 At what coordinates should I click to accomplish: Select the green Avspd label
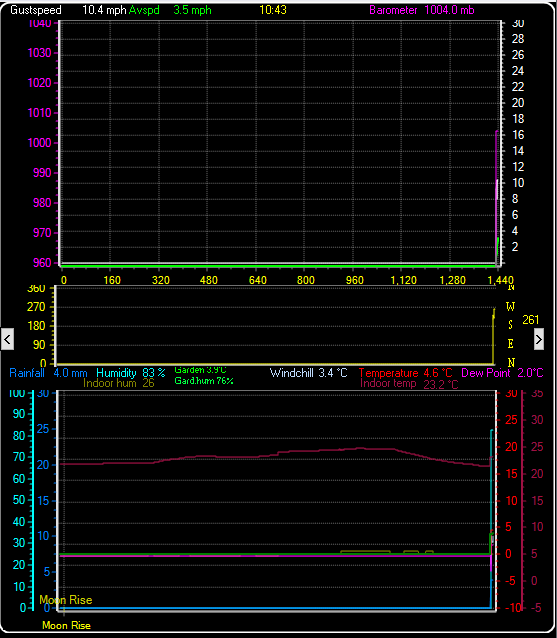(144, 10)
